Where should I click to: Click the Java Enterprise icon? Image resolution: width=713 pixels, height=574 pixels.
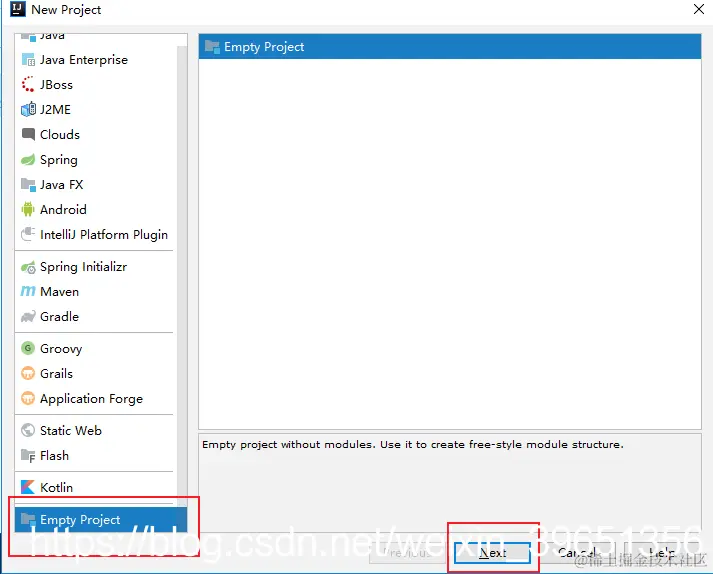(x=28, y=60)
